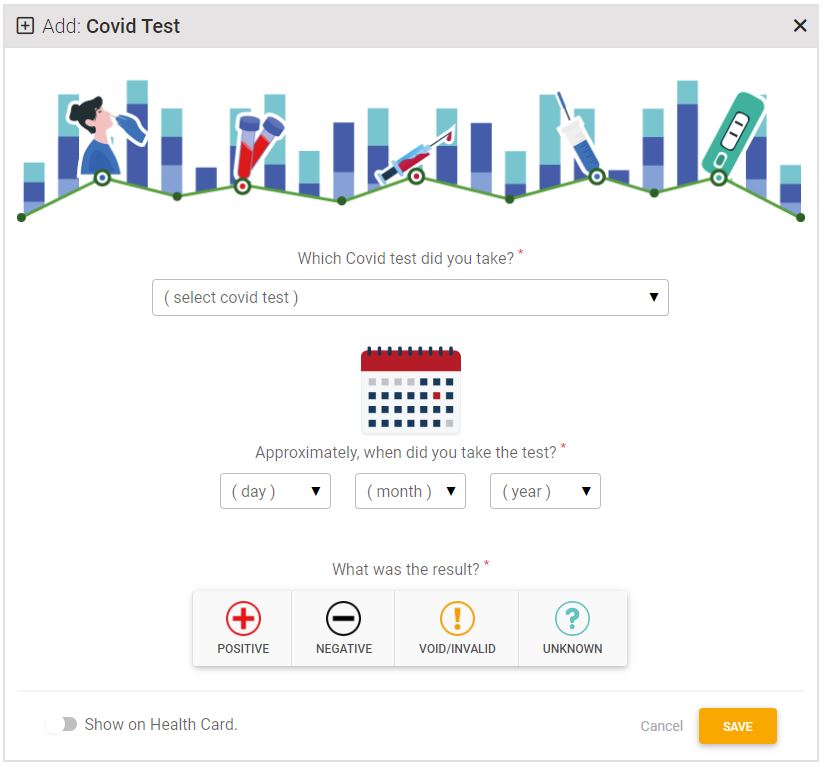The width and height of the screenshot is (824, 767).
Task: Click the orange exclamation Void/Invalid icon
Action: [x=457, y=619]
